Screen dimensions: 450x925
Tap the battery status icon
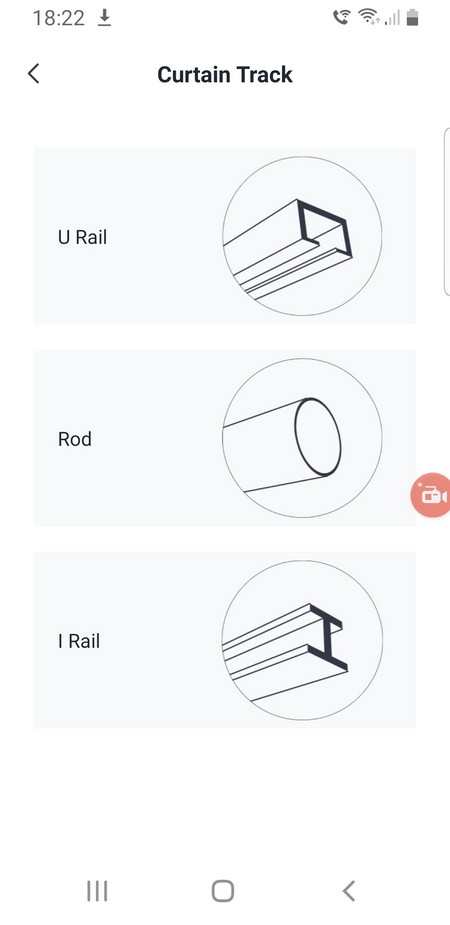coord(412,18)
